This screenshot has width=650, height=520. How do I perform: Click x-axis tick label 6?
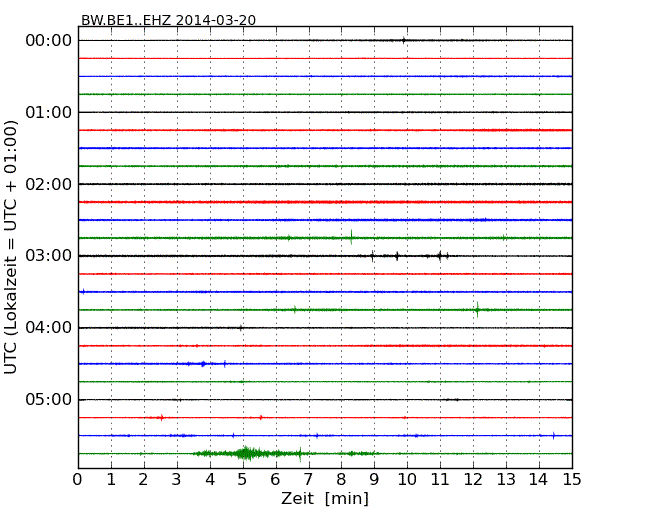276,480
